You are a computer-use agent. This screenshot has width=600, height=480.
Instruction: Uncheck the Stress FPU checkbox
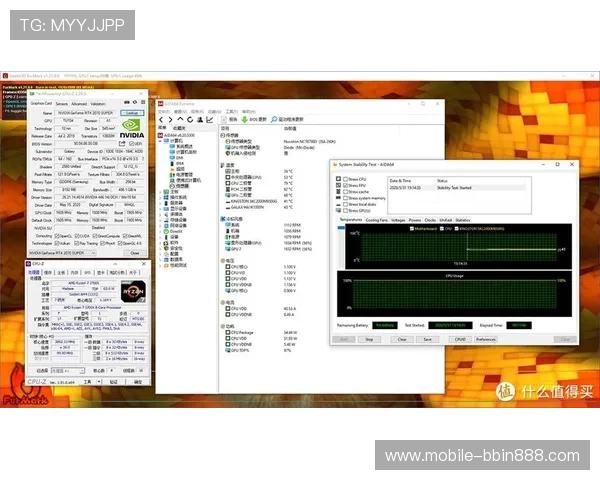[x=345, y=185]
